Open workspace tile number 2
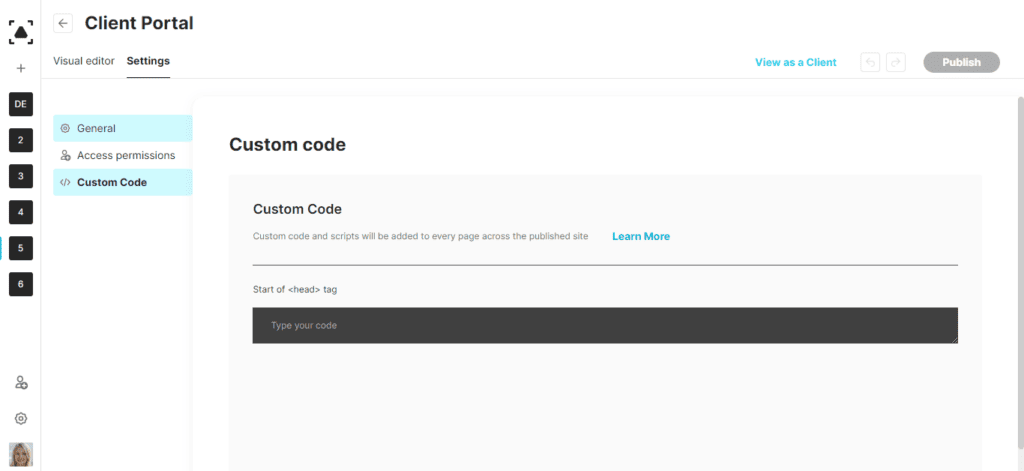The image size is (1024, 471). coord(21,140)
